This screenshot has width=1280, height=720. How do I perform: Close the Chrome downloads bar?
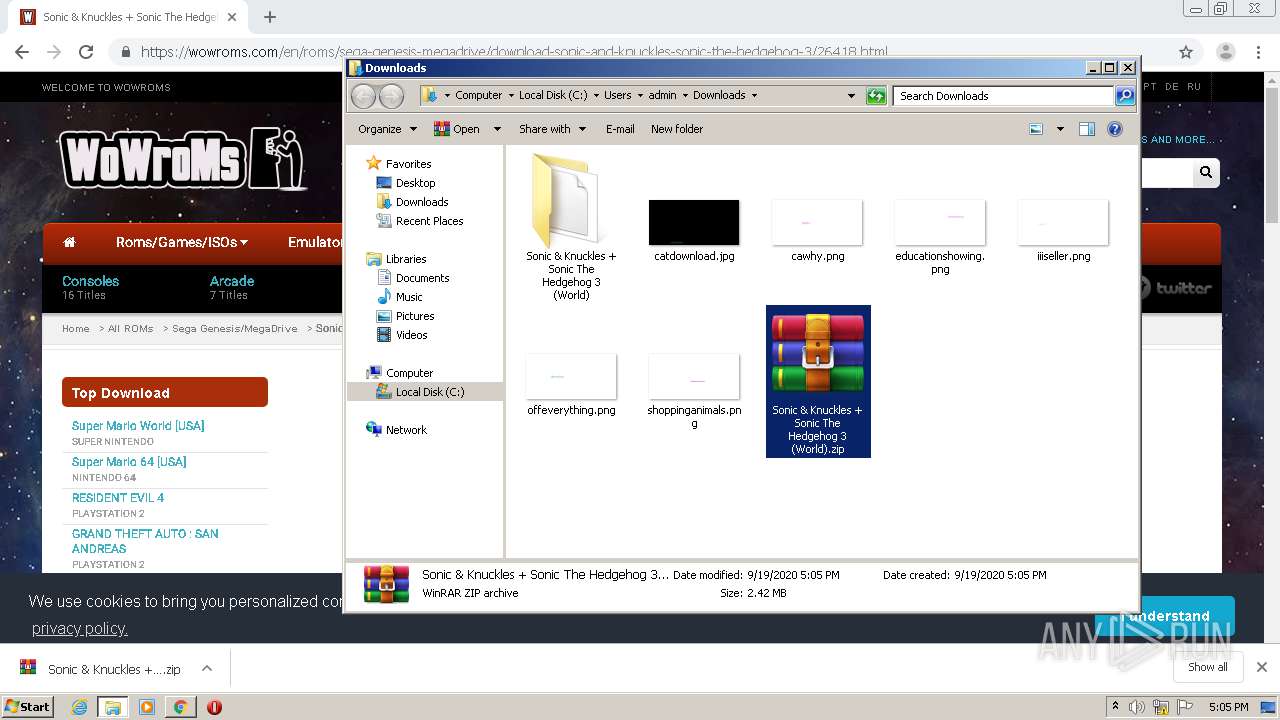point(1262,667)
